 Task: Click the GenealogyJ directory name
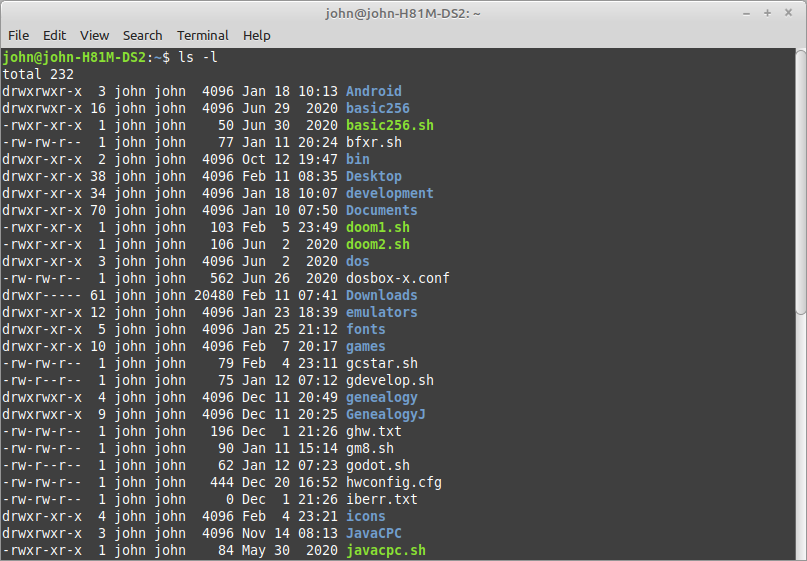386,414
